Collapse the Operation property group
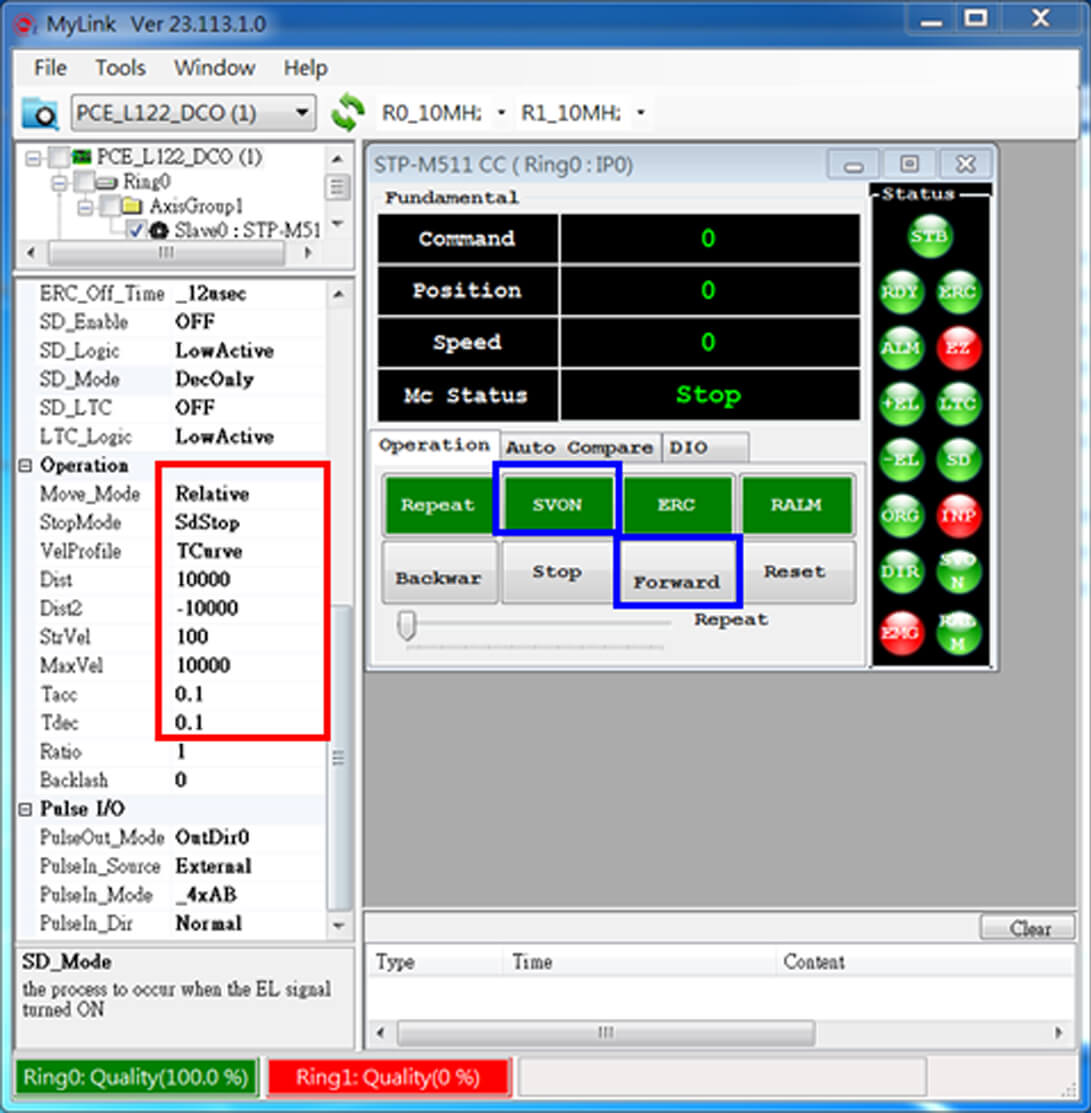1091x1113 pixels. [26, 466]
